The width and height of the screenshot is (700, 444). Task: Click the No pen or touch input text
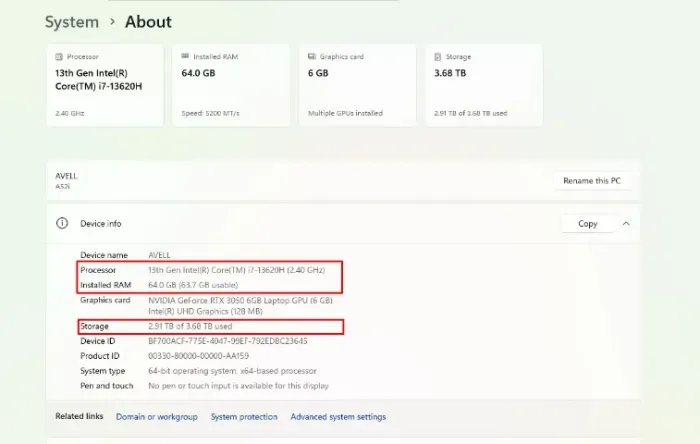[x=238, y=386]
